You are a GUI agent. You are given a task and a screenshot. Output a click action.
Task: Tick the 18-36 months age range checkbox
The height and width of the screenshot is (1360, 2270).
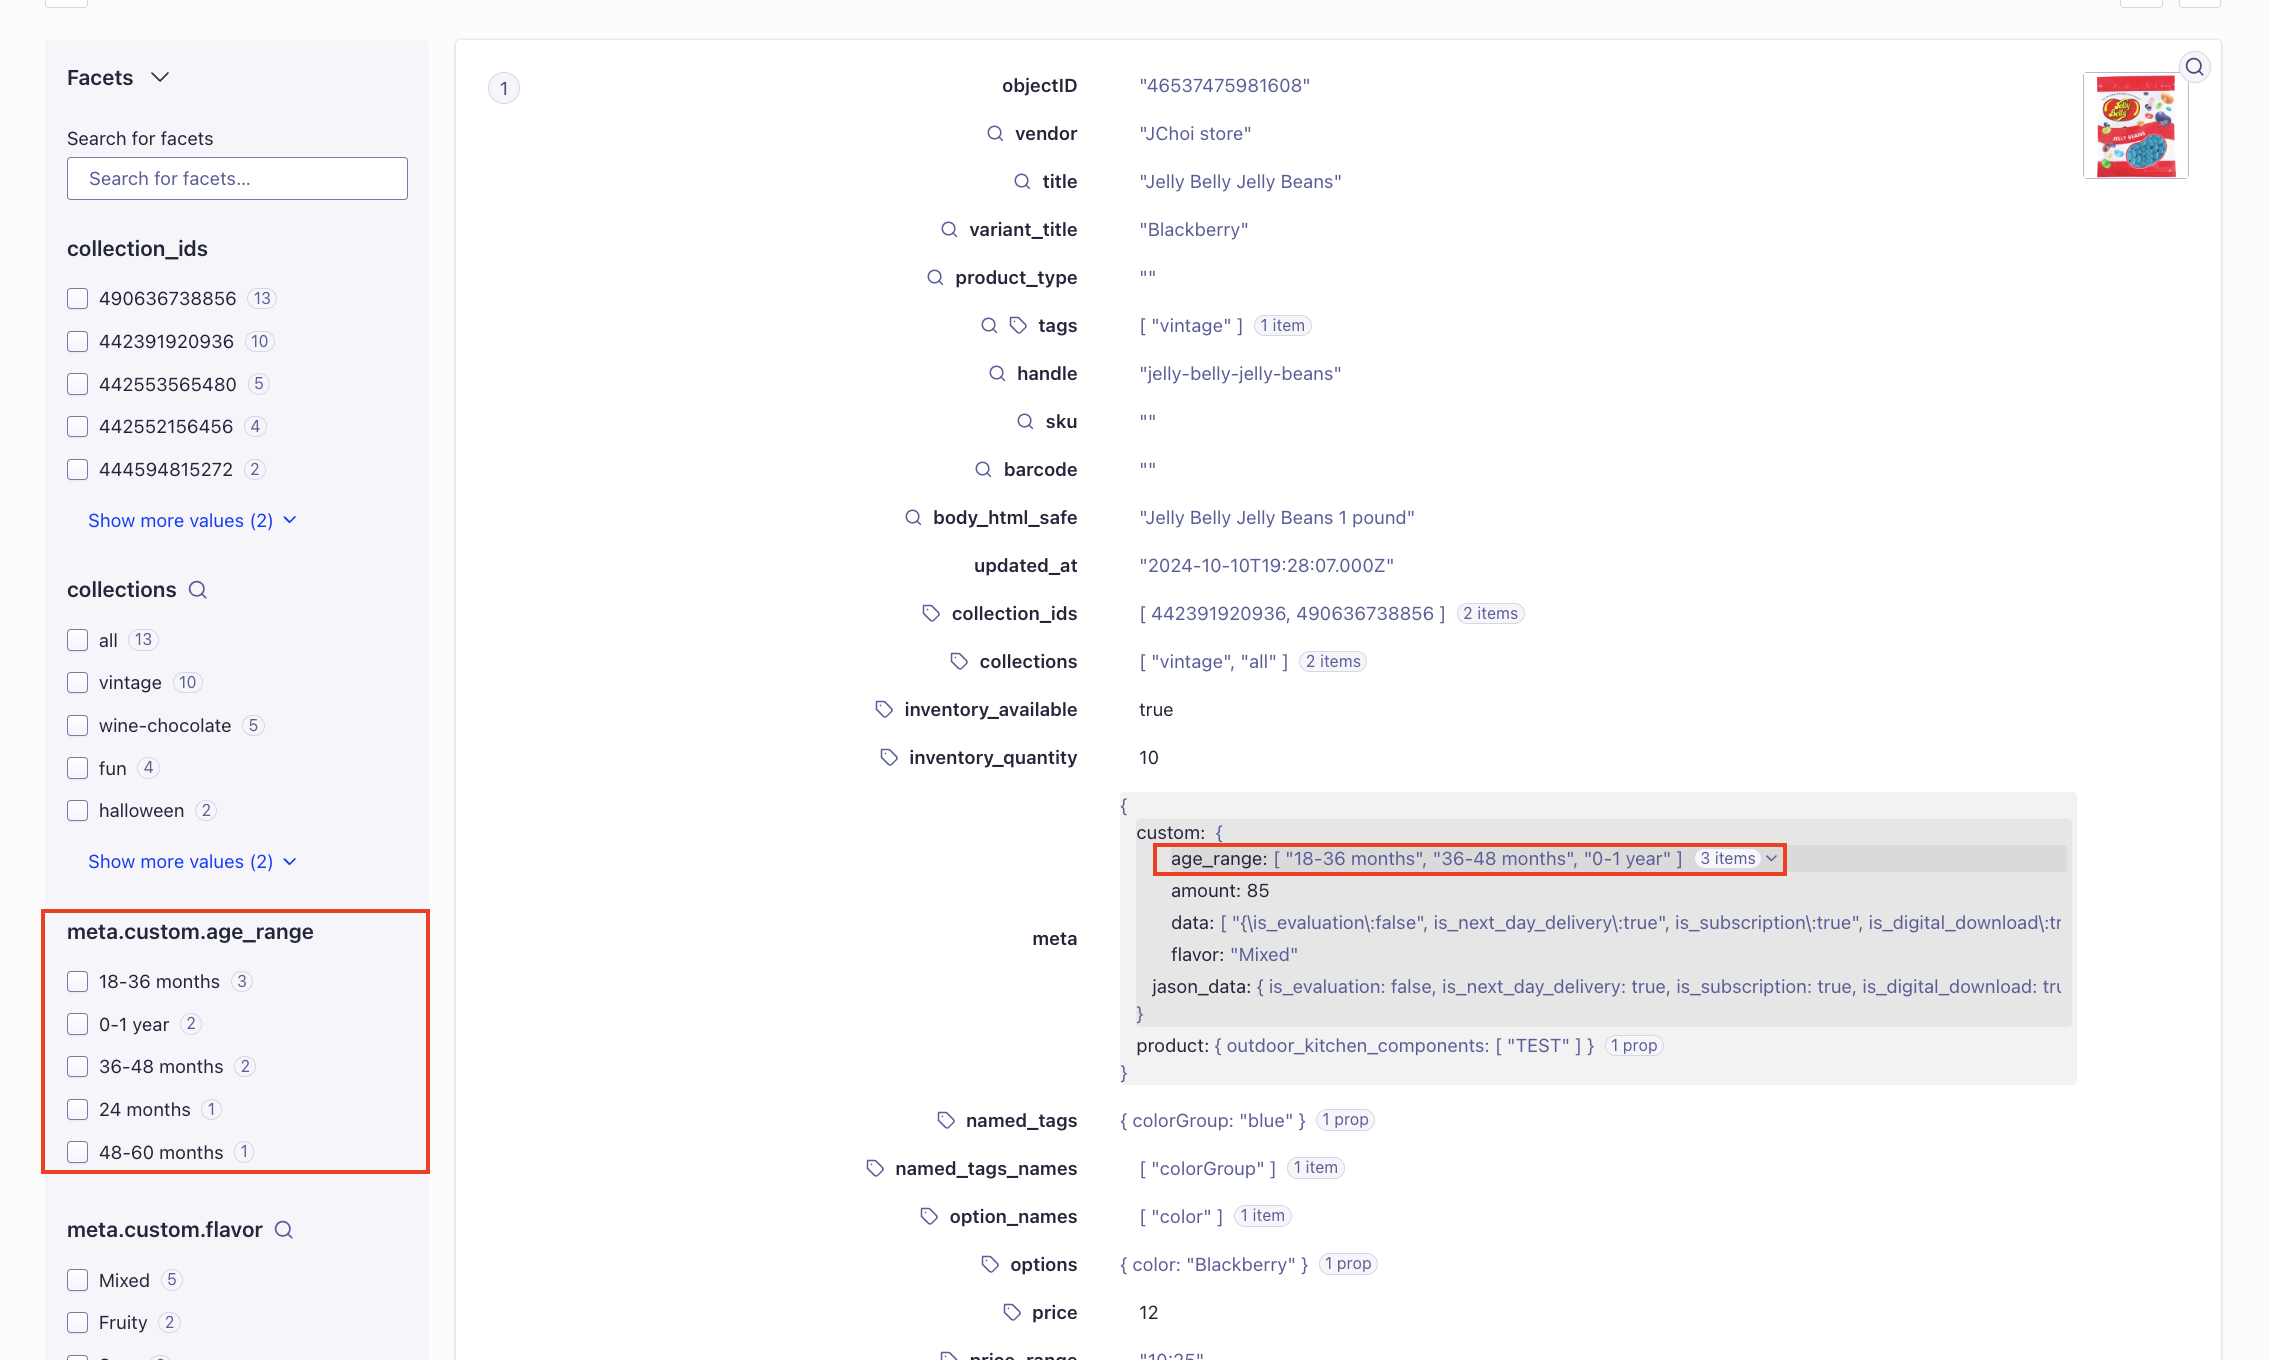click(78, 981)
